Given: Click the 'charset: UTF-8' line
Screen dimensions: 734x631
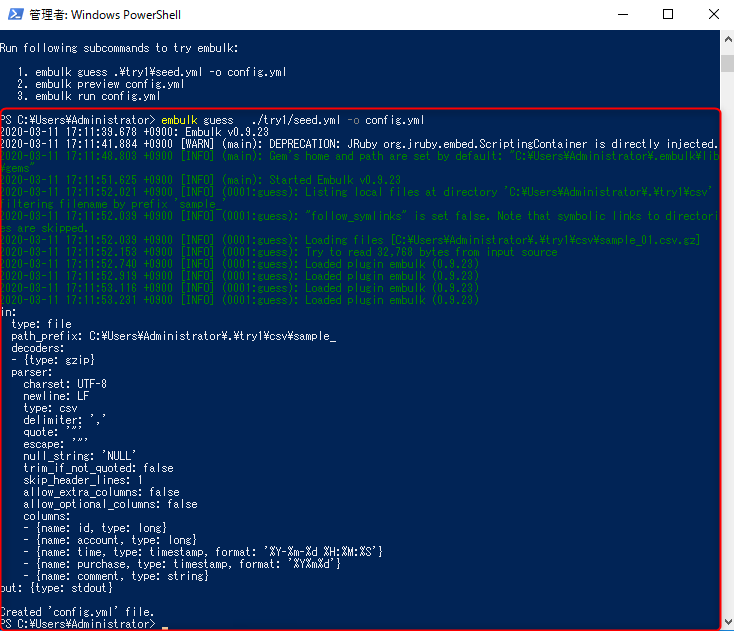Looking at the screenshot, I should (x=65, y=384).
